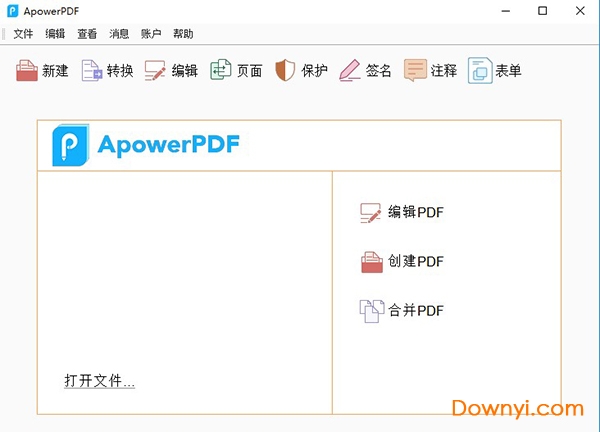Image resolution: width=600 pixels, height=432 pixels.
Task: Click the 转换 toolbar label
Action: (x=120, y=71)
